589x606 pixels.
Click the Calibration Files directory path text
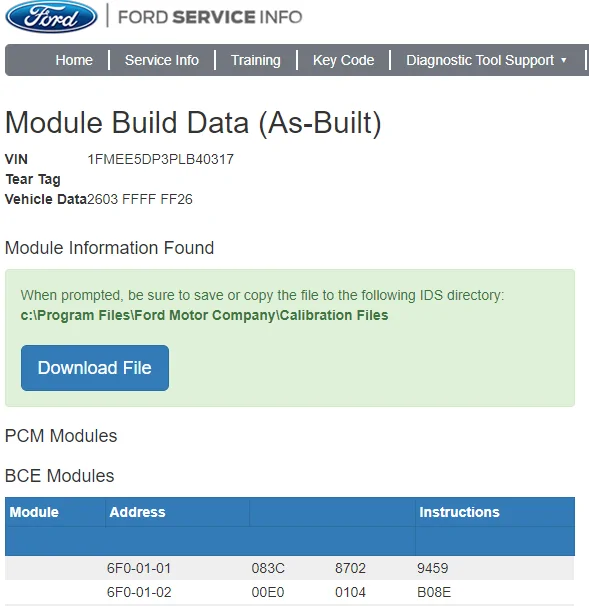point(204,315)
